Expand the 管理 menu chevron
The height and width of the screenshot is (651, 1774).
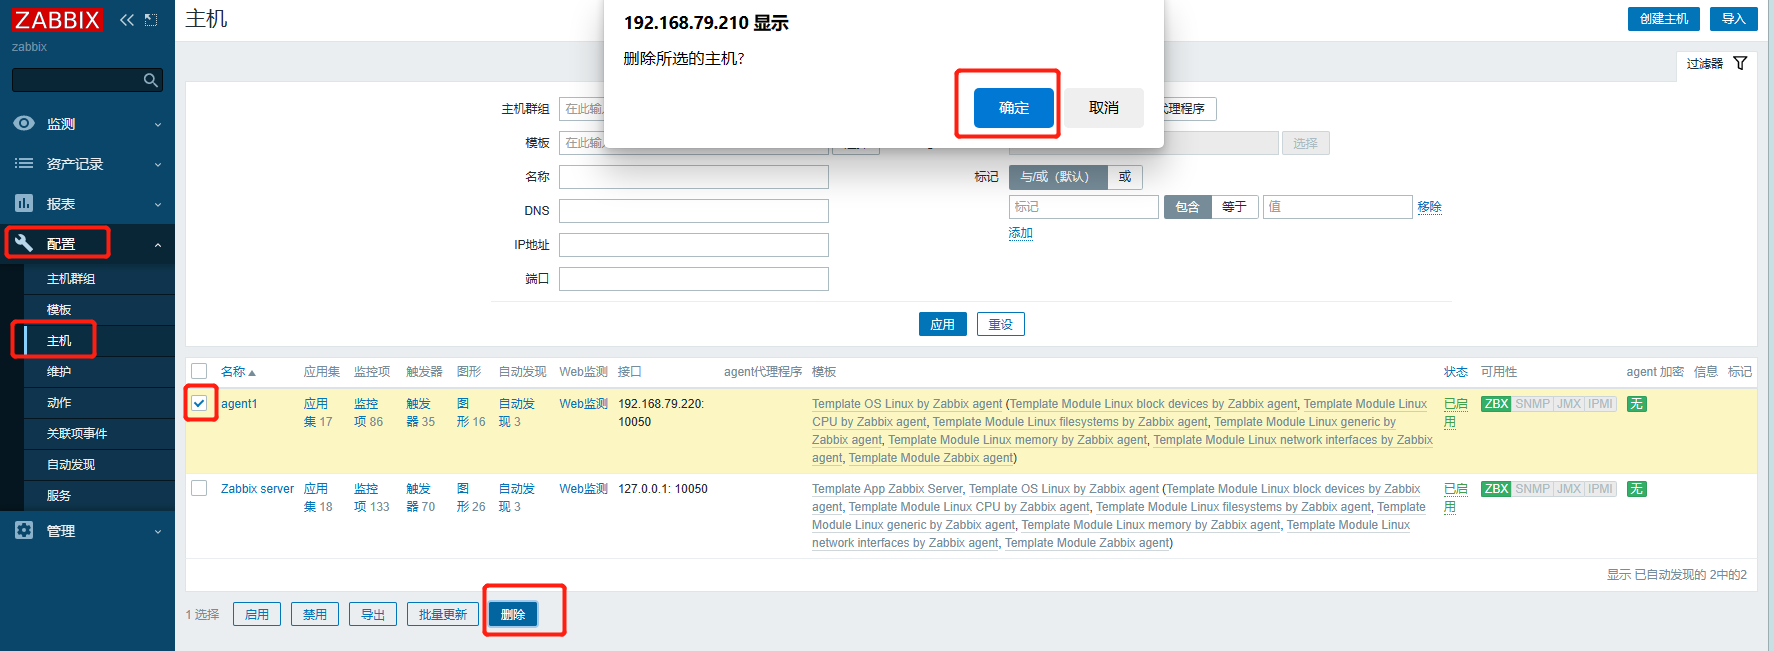[158, 532]
